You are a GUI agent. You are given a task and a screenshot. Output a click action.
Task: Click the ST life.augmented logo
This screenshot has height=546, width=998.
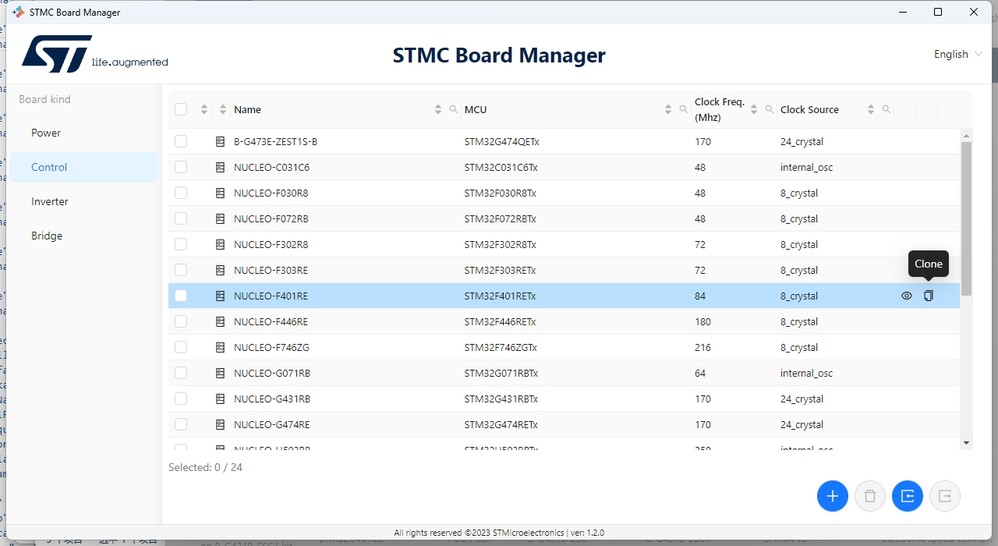pyautogui.click(x=95, y=54)
